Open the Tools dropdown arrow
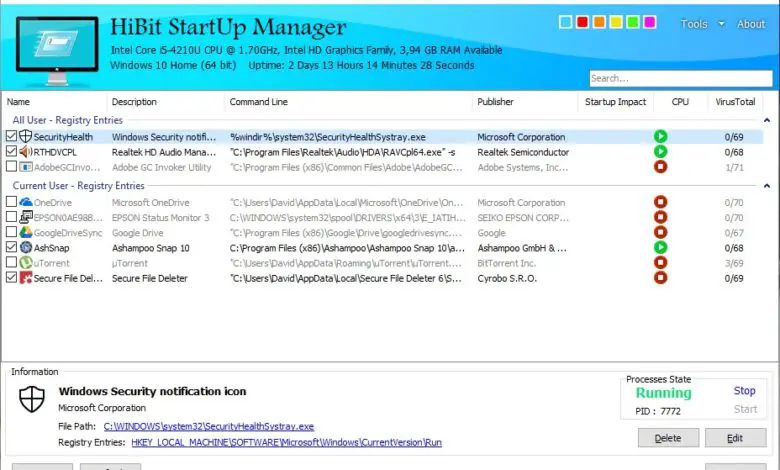 (x=721, y=24)
